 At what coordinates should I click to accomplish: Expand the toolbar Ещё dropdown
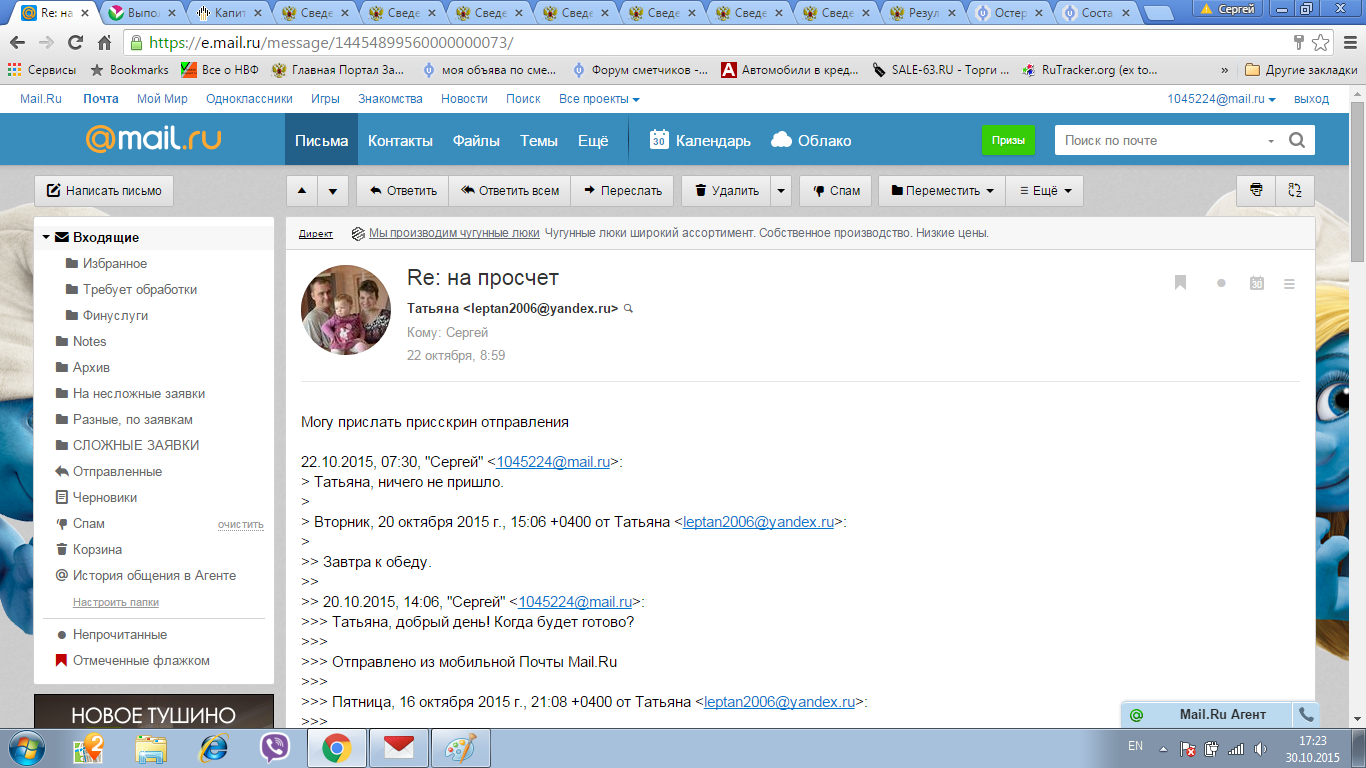tap(1044, 191)
